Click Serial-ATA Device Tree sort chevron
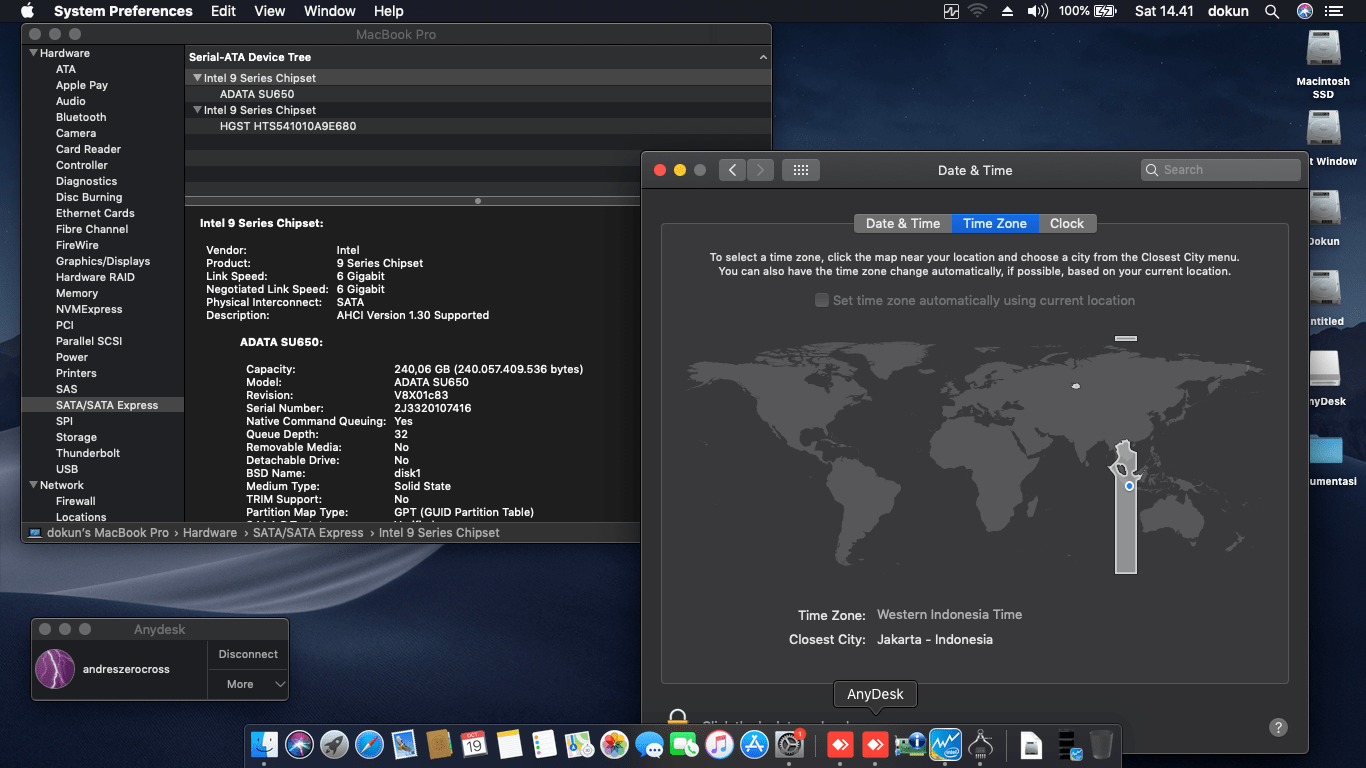Screen dimensions: 1366x768 pyautogui.click(x=763, y=58)
